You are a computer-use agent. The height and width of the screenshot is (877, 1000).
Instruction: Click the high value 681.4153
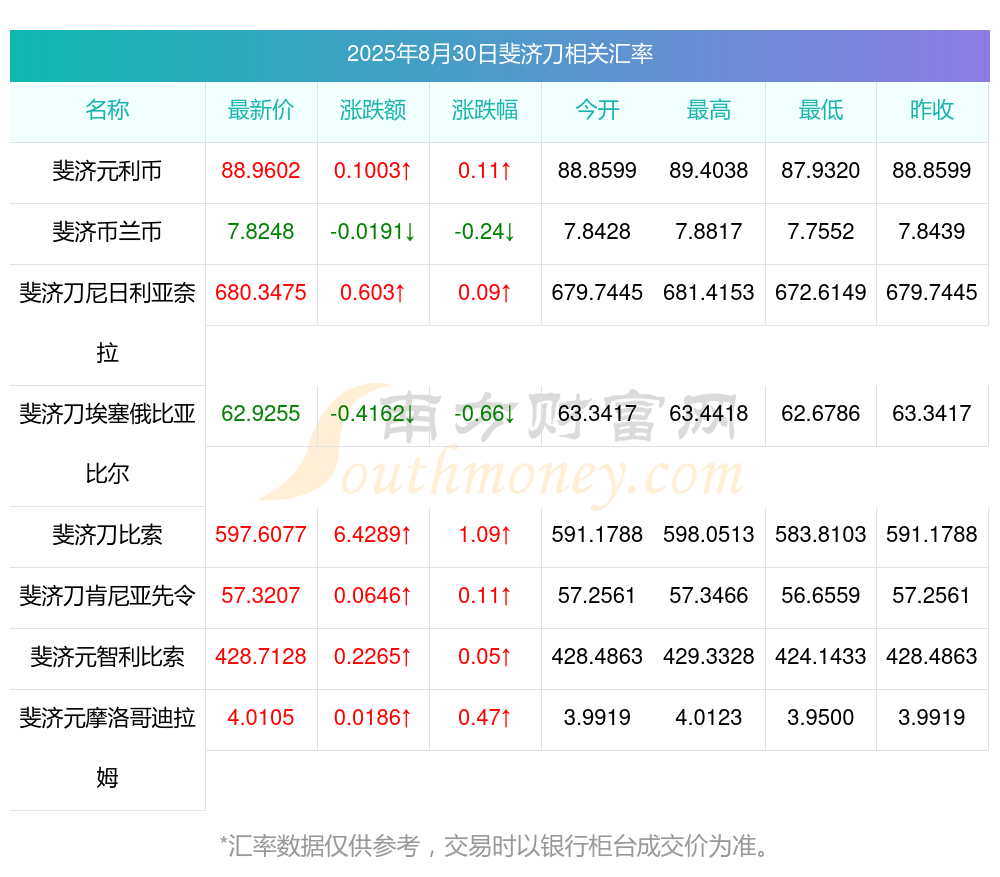(709, 292)
